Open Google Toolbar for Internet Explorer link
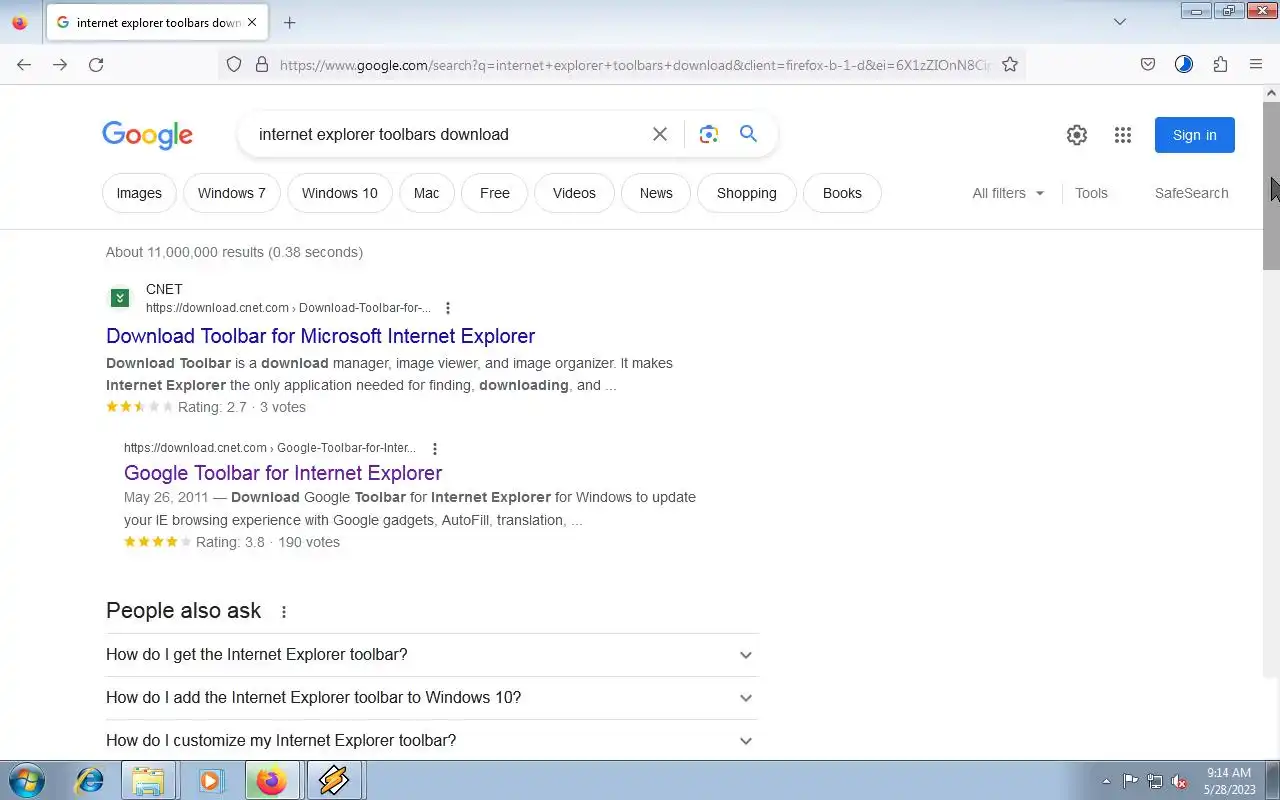 pos(283,473)
